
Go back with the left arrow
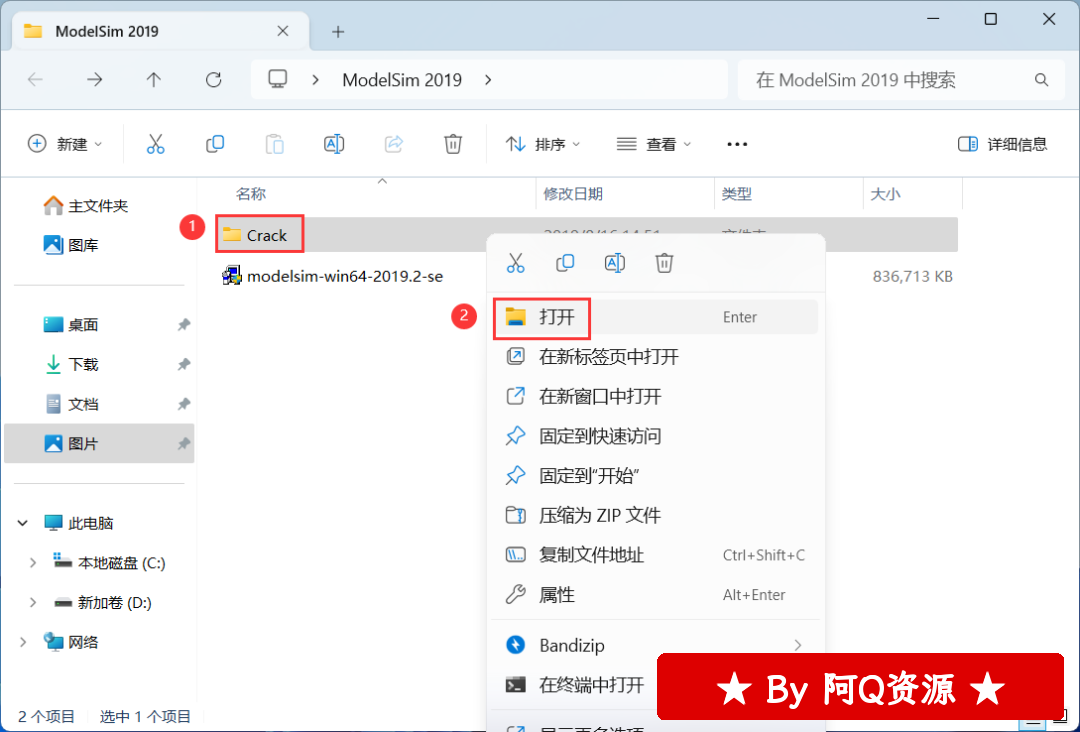35,80
